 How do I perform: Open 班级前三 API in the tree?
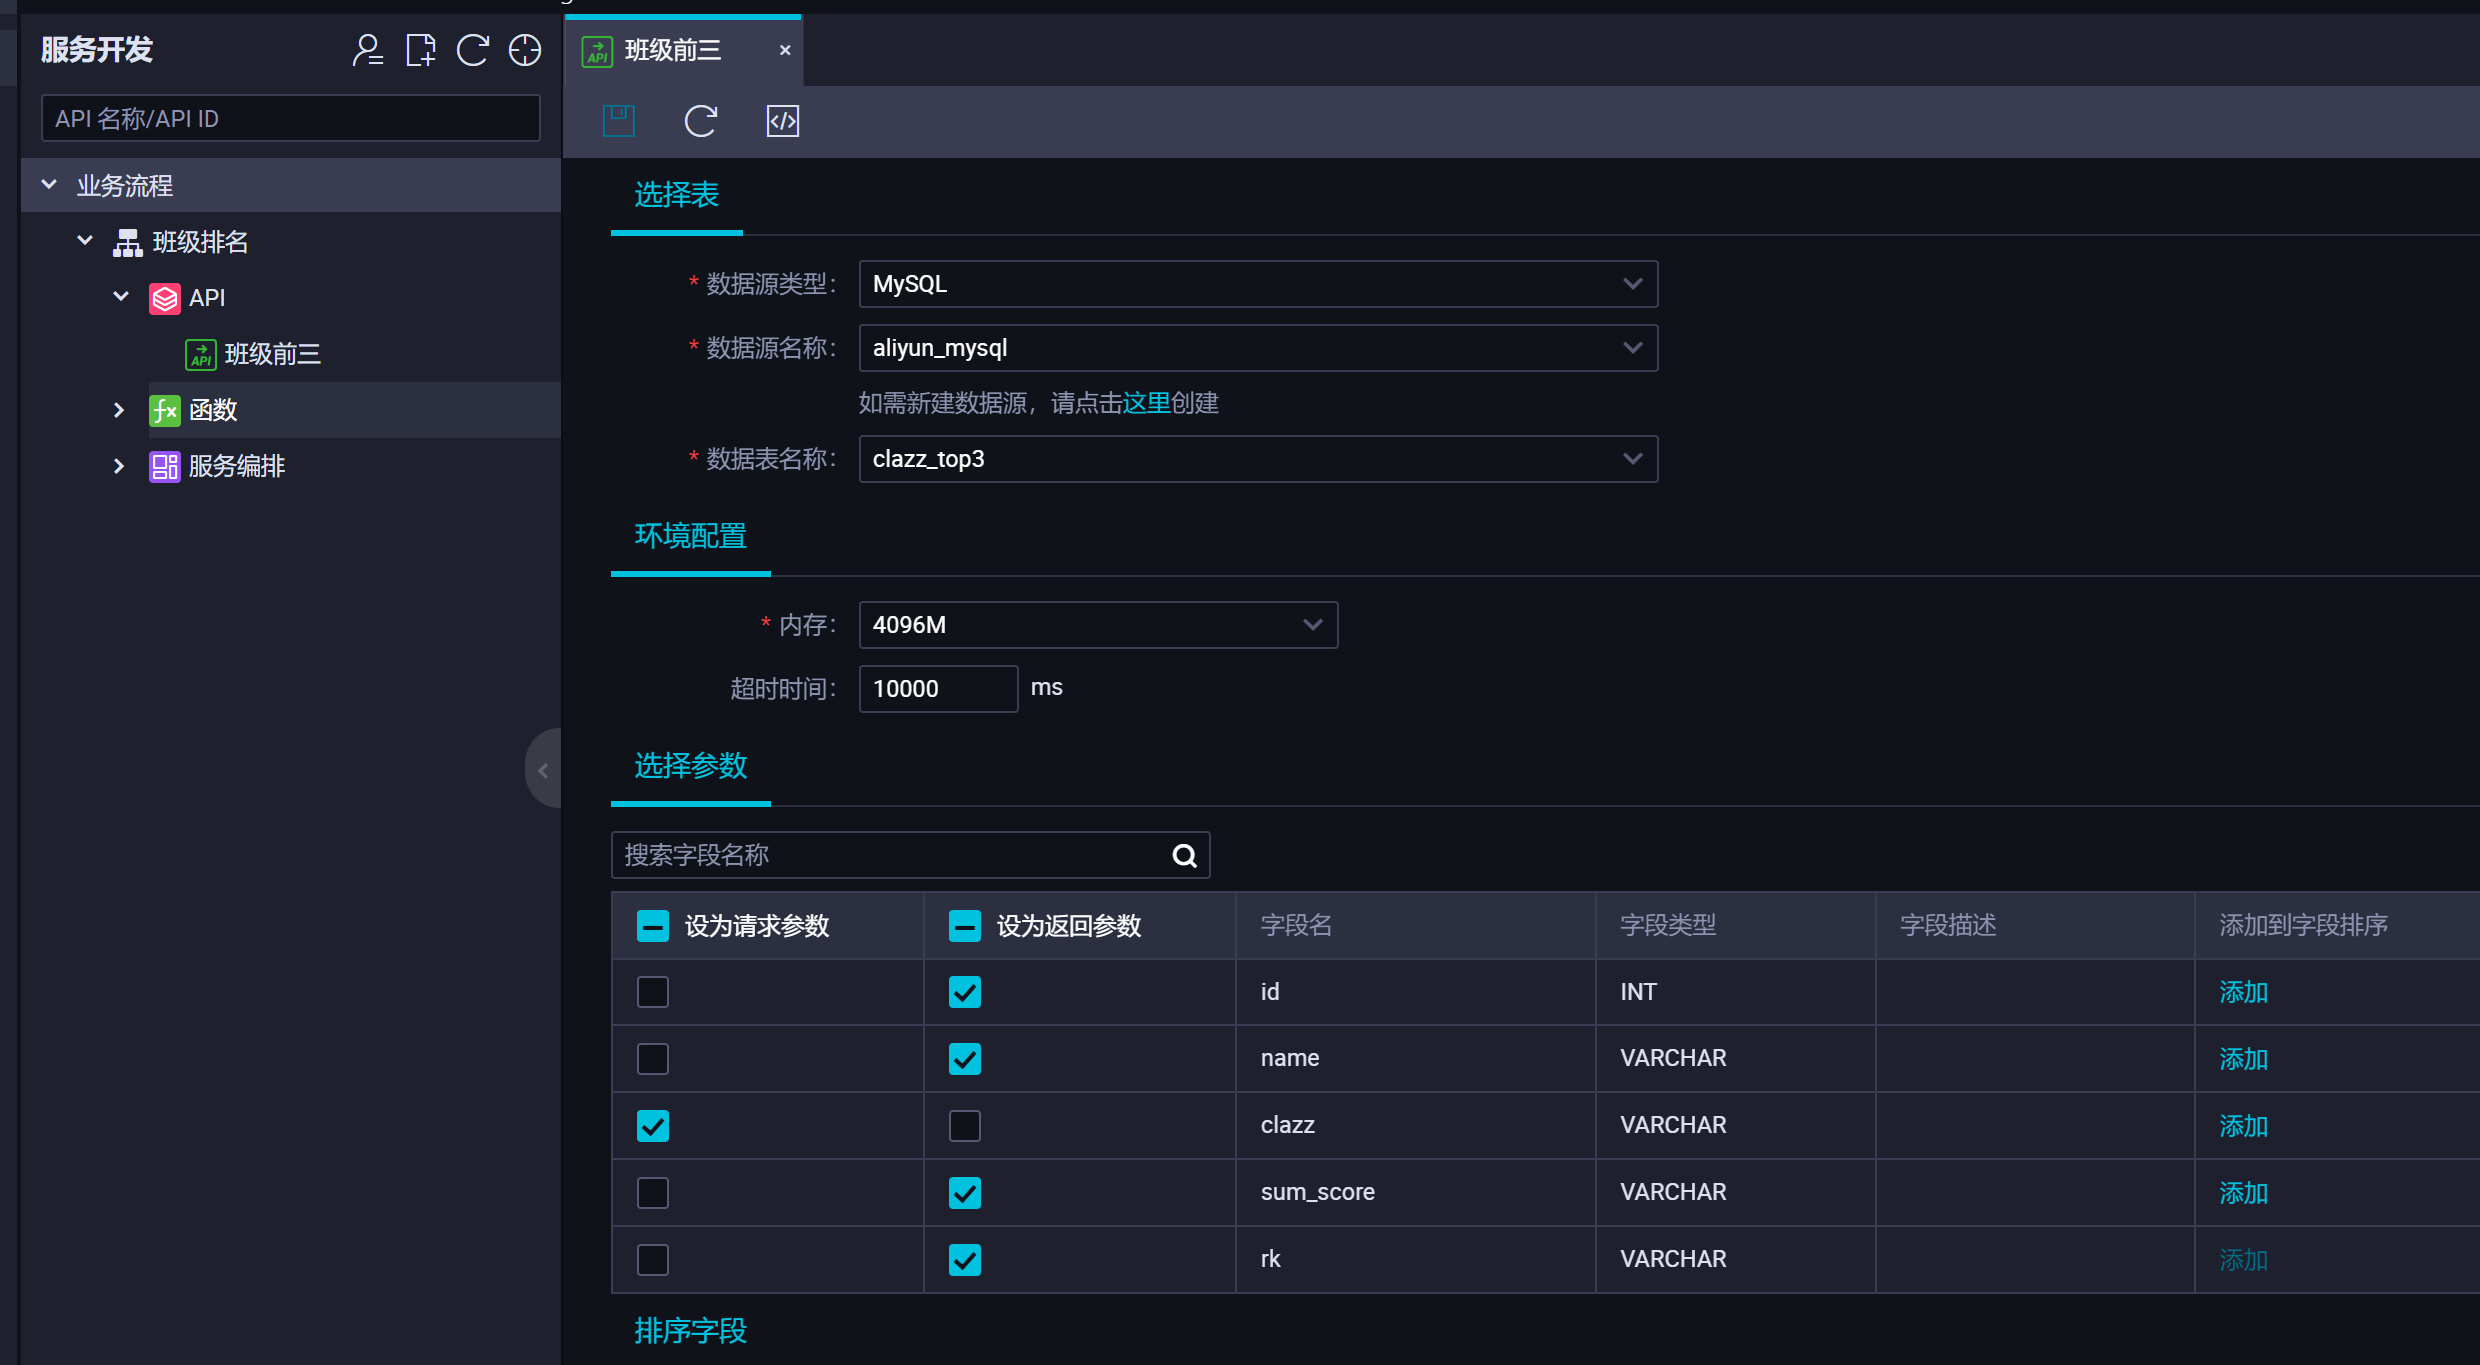273,354
